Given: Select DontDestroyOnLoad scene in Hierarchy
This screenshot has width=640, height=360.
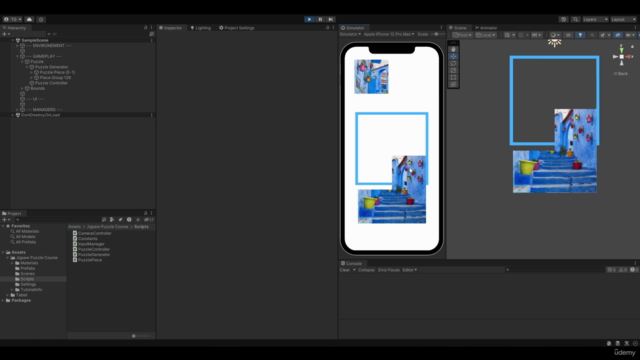Looking at the screenshot, I should [x=40, y=115].
